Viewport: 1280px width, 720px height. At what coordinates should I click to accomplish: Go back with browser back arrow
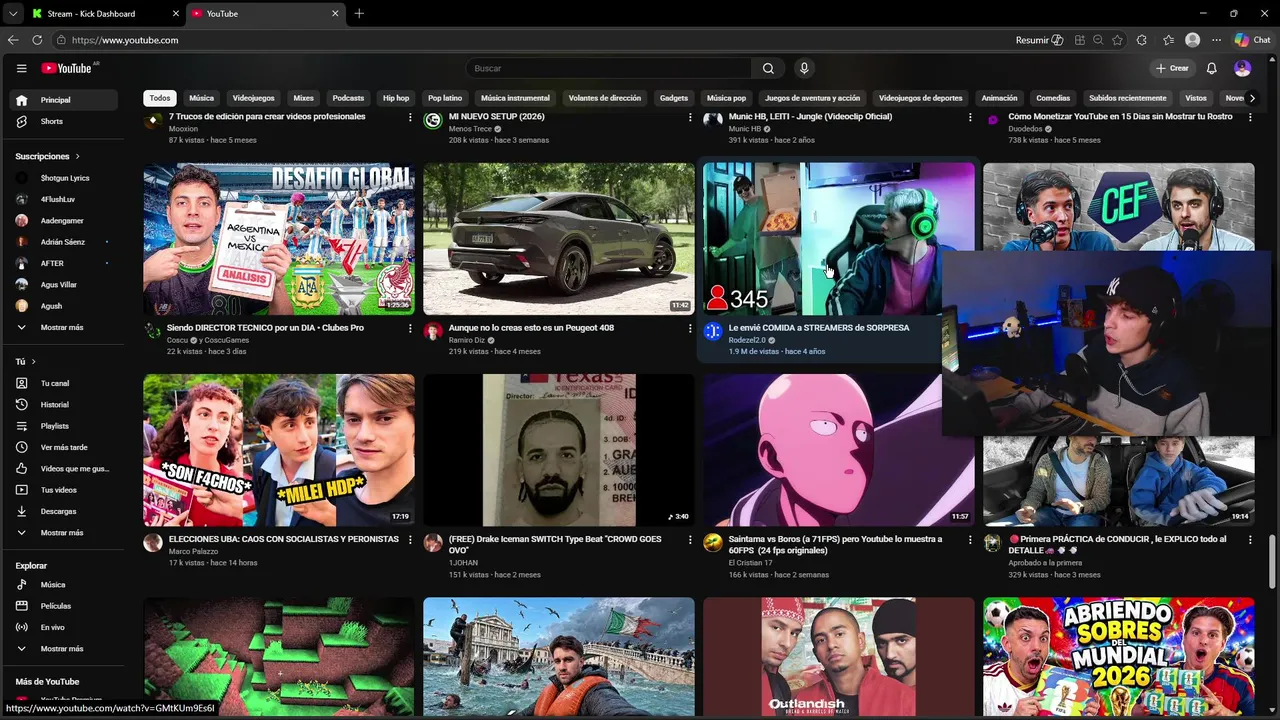(x=13, y=40)
